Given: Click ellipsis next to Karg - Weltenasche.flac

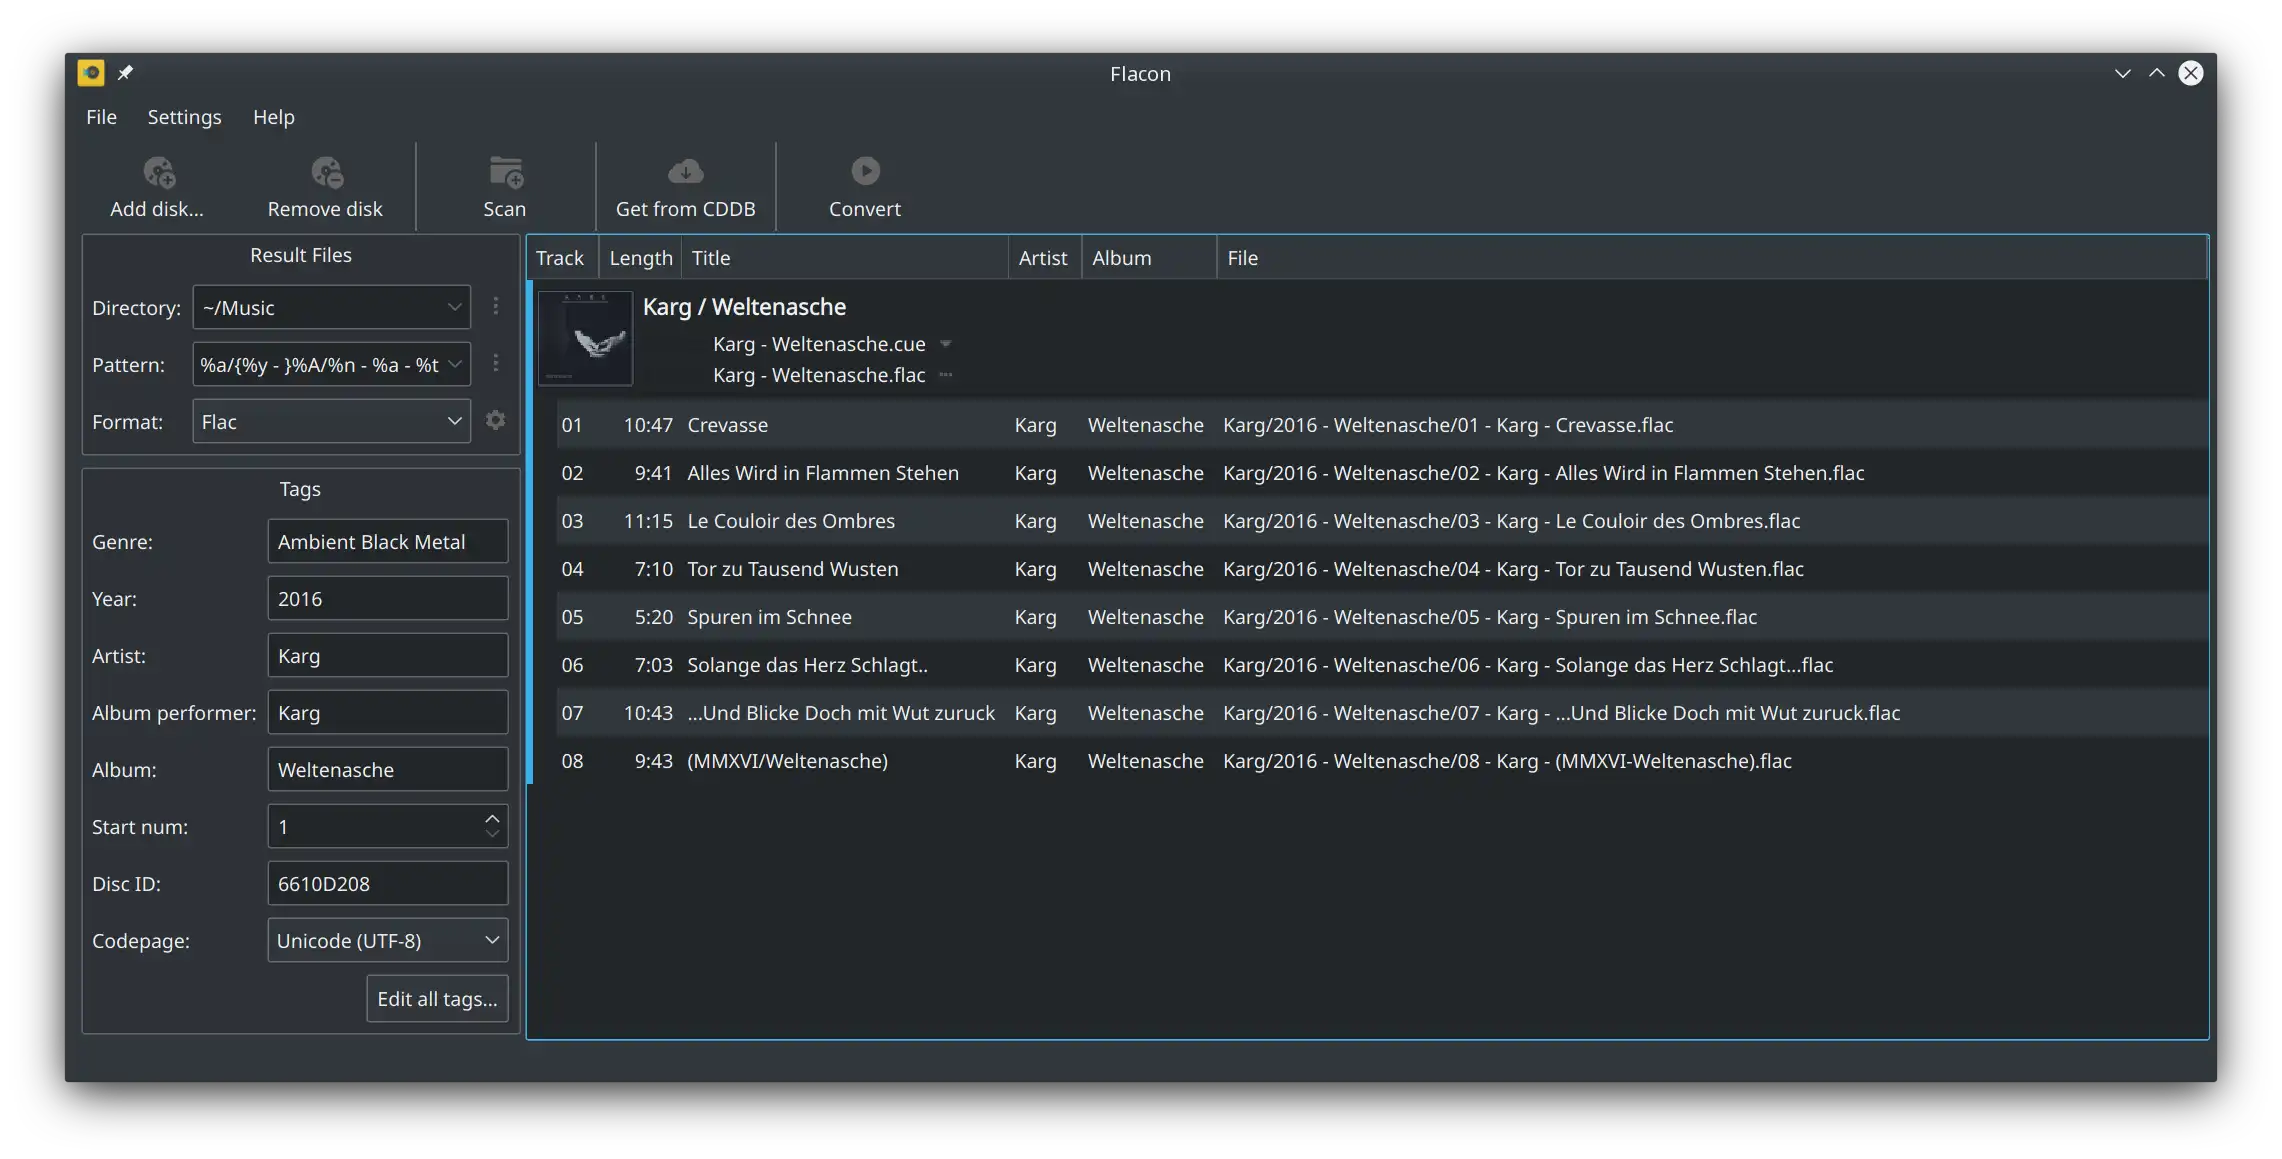Looking at the screenshot, I should click(946, 375).
